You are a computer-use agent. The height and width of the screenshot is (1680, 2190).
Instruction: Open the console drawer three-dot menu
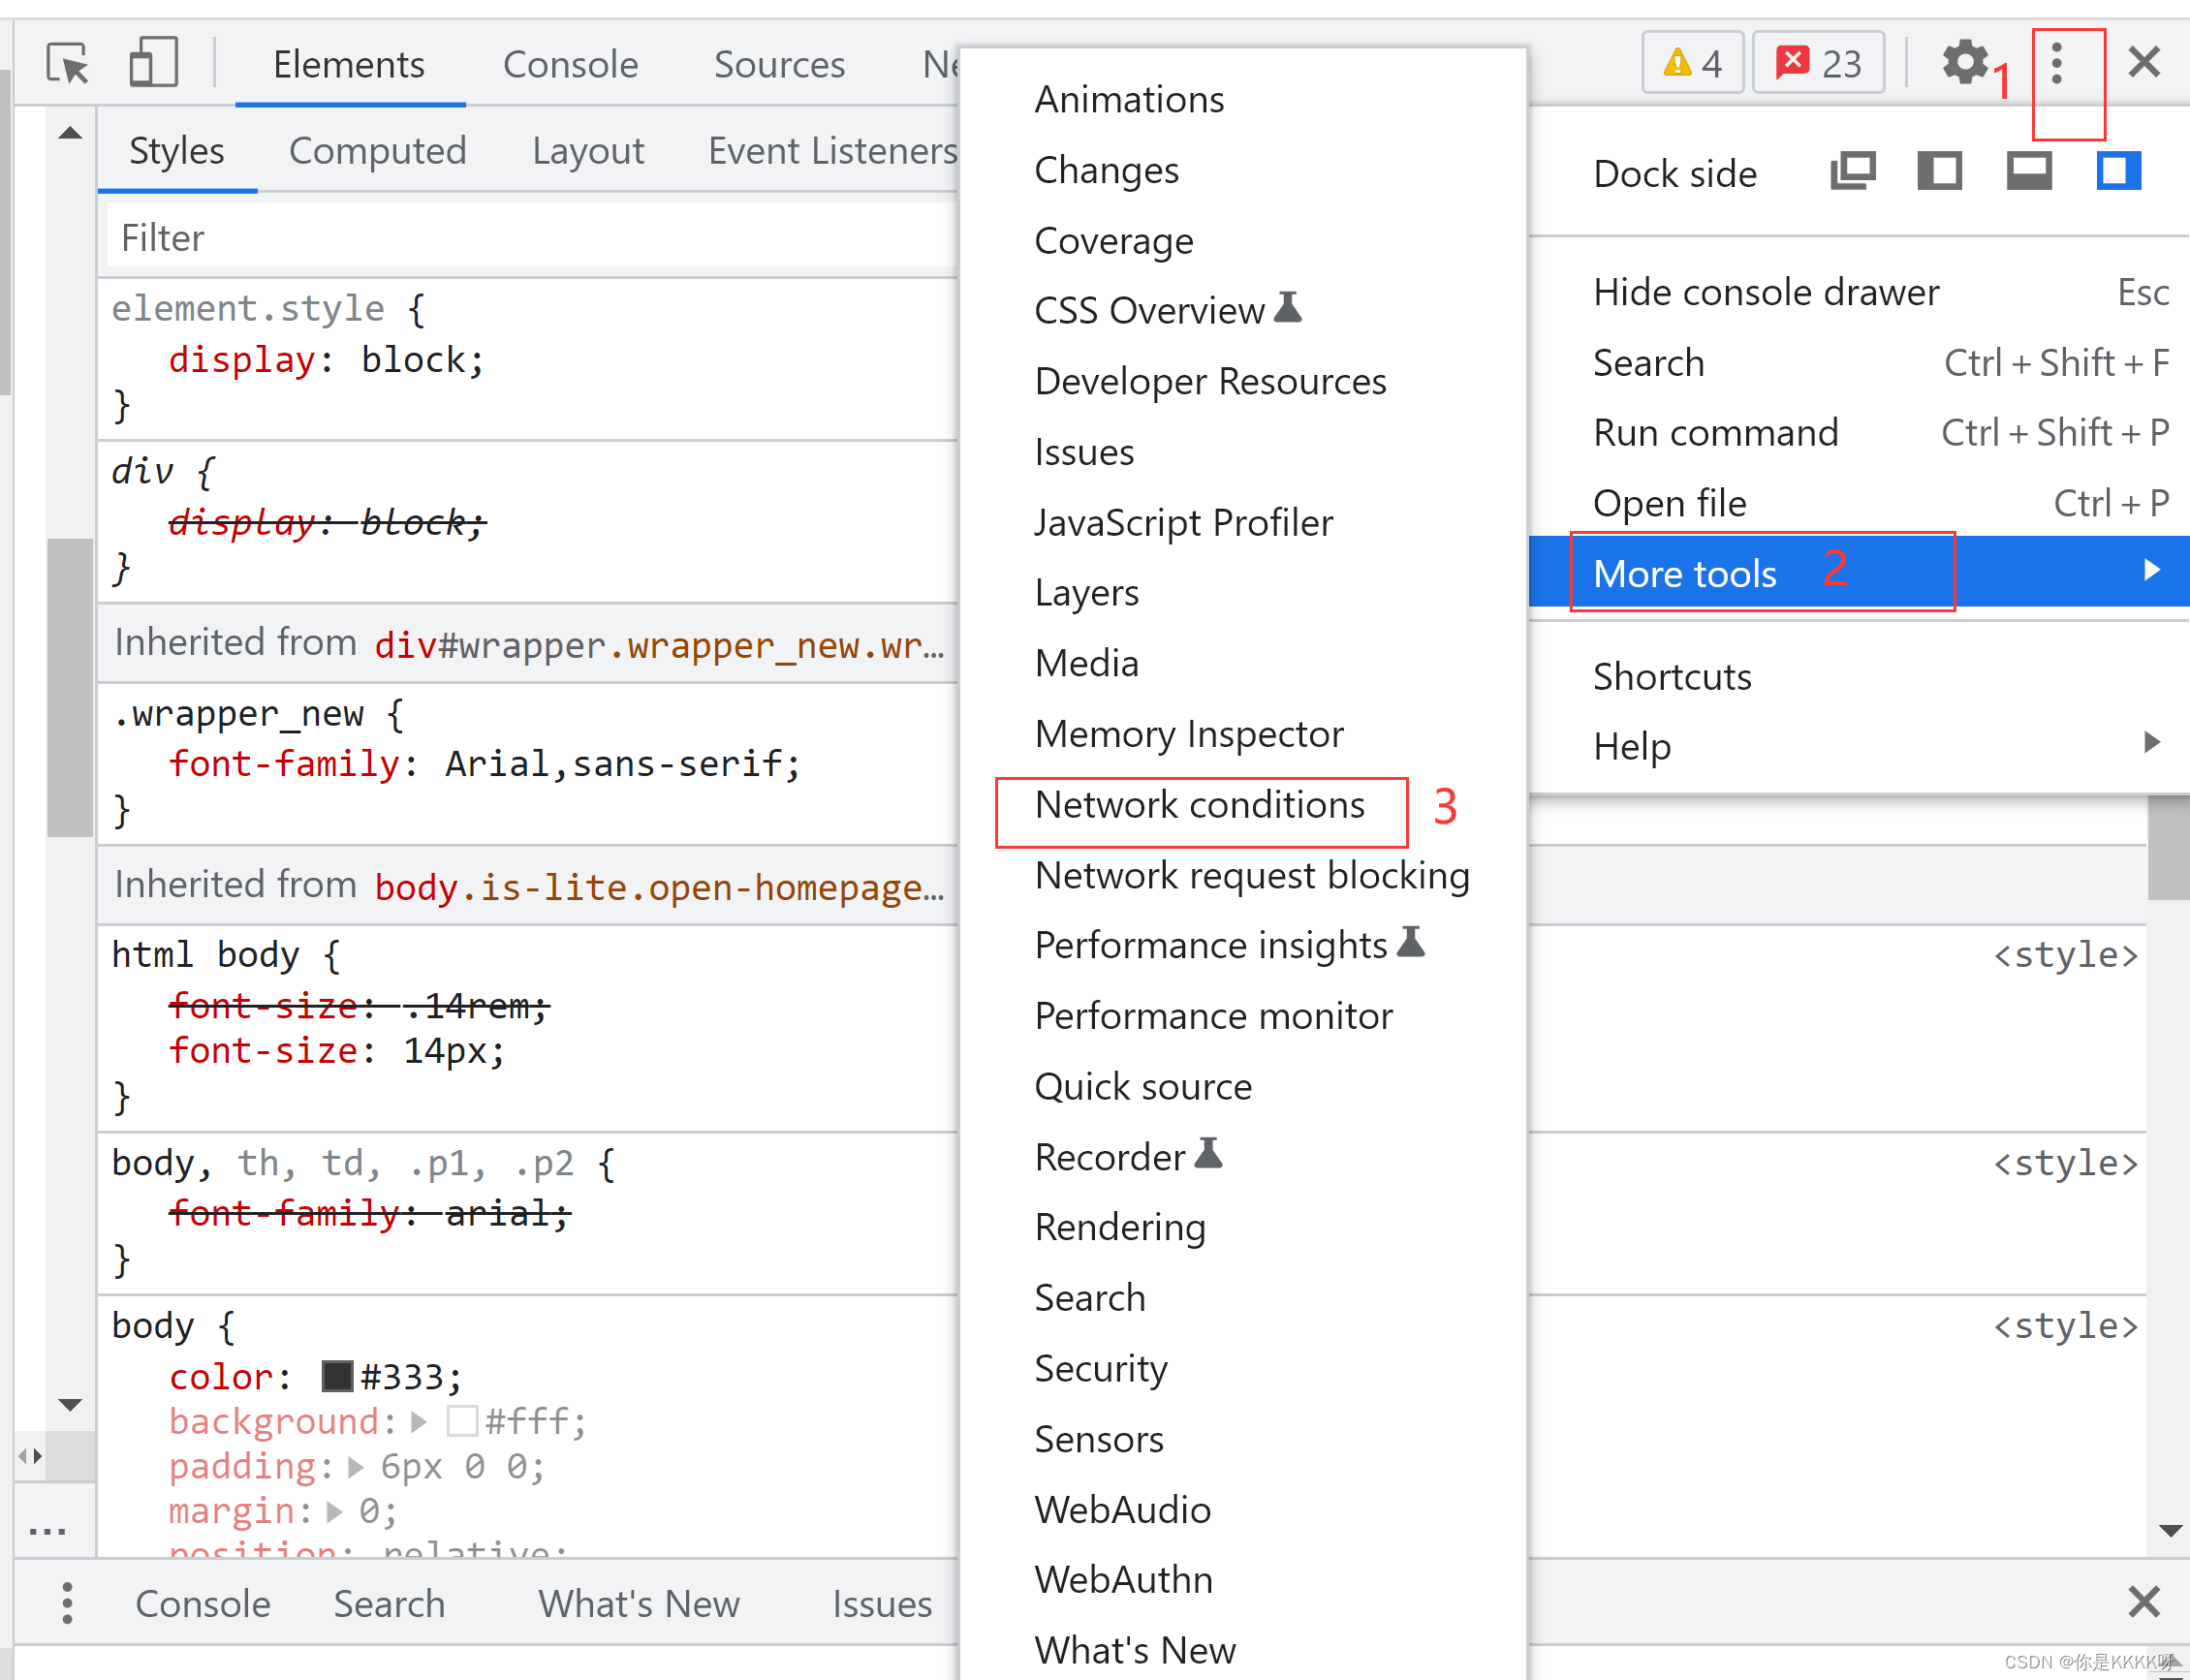[x=67, y=1603]
